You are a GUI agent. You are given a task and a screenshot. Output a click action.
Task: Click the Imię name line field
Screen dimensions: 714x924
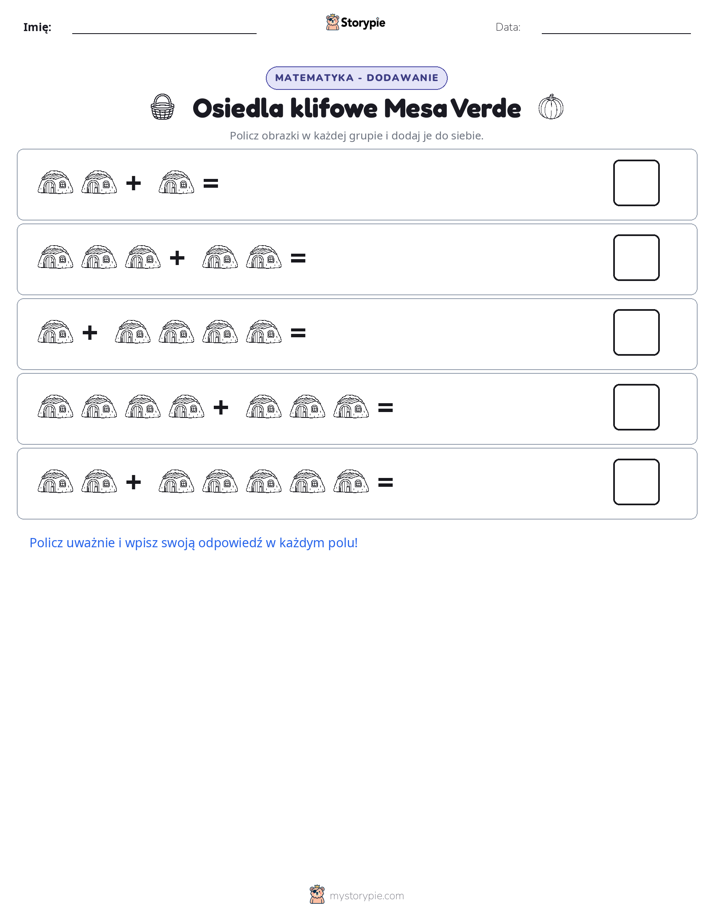[x=164, y=28]
